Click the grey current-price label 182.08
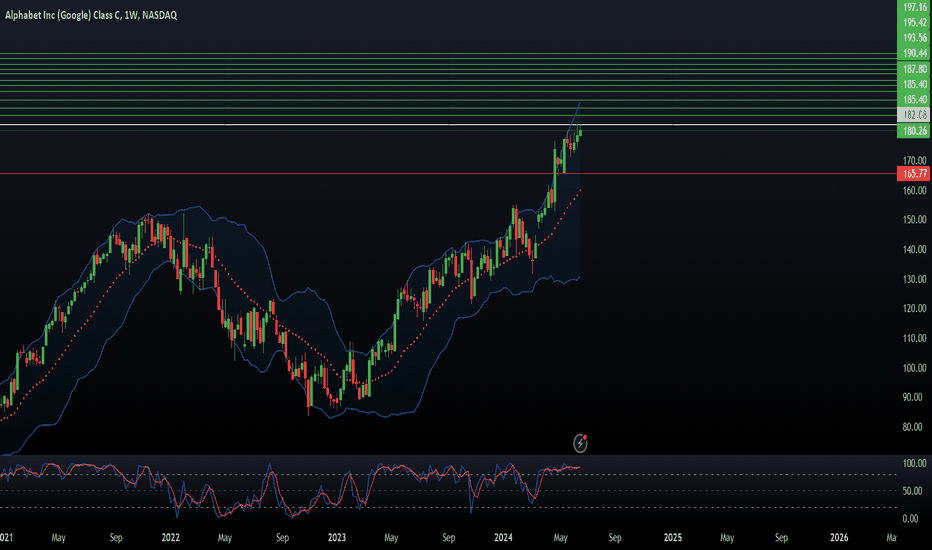932x550 pixels. (914, 115)
